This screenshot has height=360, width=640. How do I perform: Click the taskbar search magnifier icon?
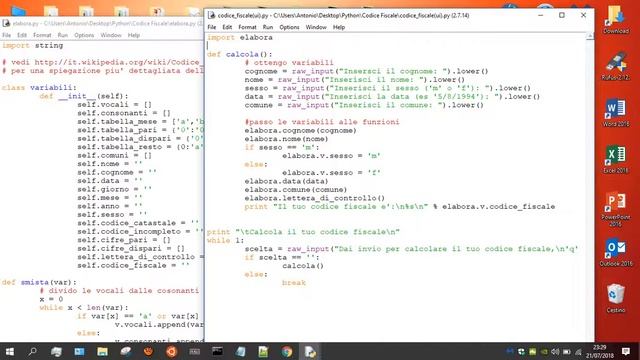[33, 351]
